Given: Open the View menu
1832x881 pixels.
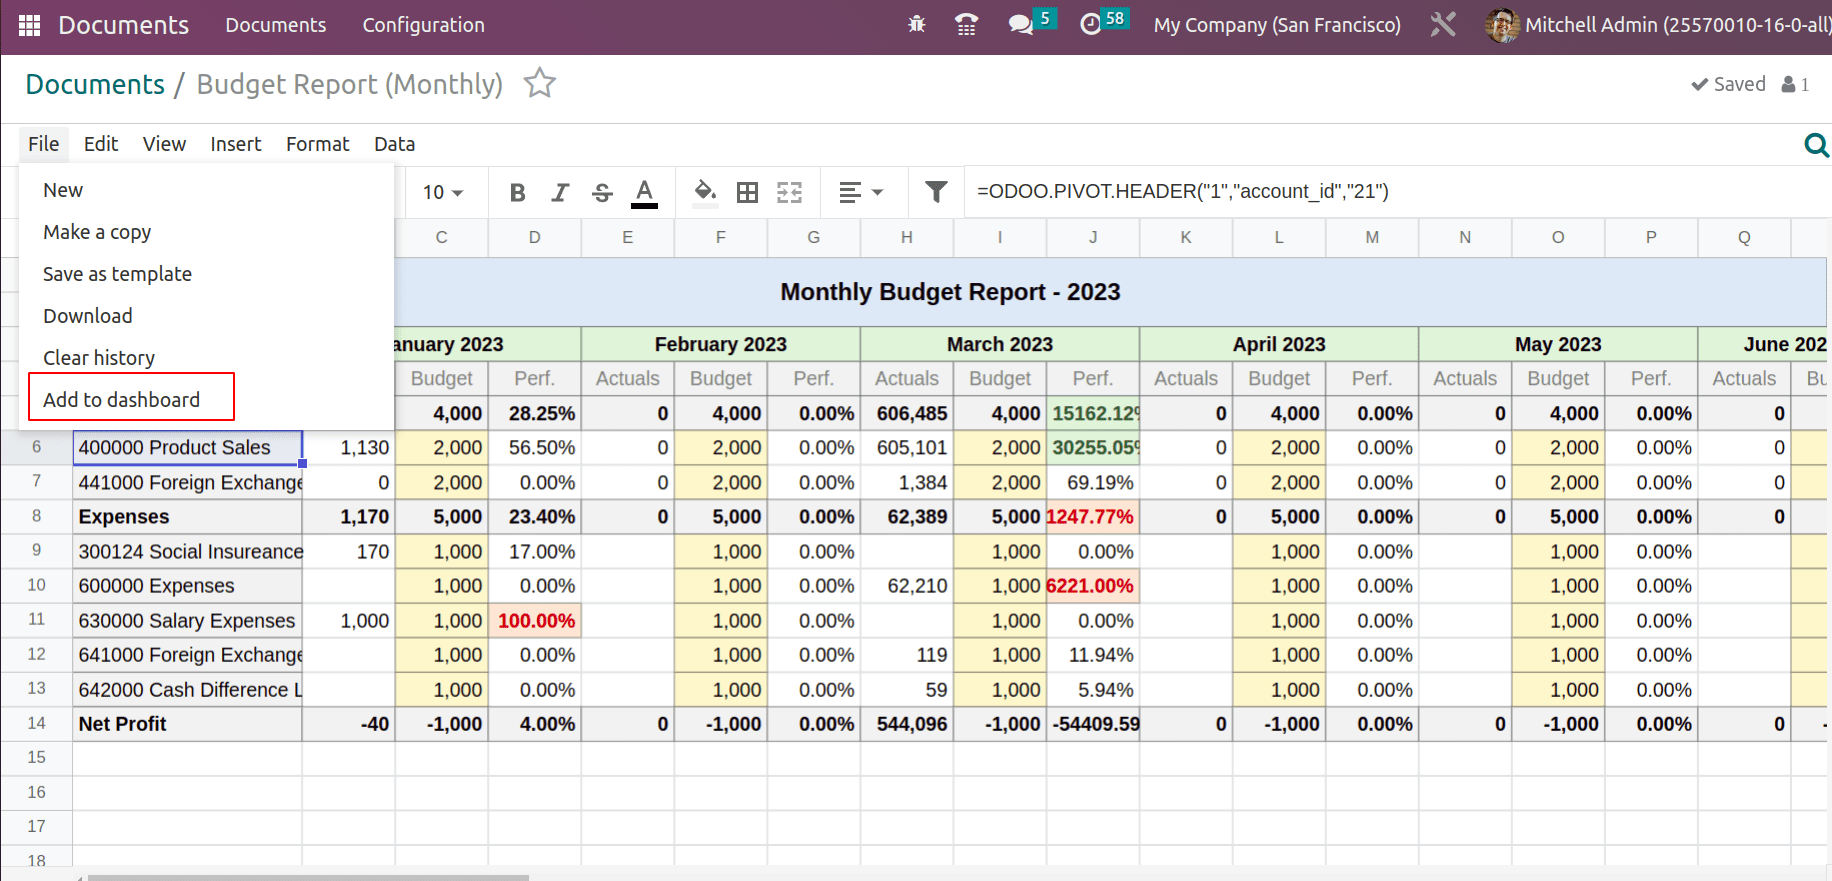Looking at the screenshot, I should pos(164,144).
